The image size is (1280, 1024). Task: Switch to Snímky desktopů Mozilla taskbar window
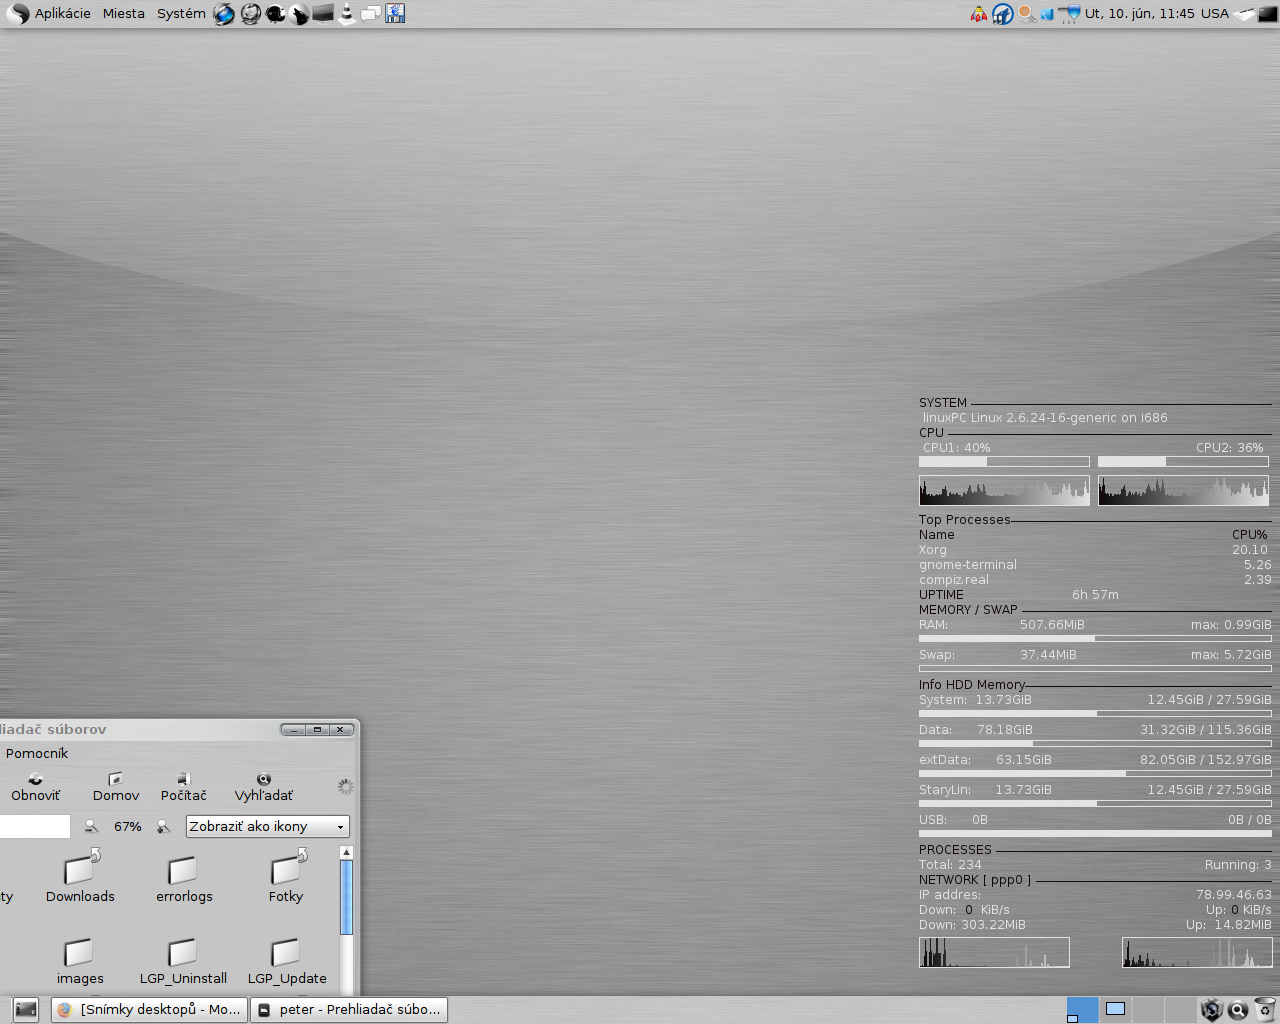click(148, 1010)
